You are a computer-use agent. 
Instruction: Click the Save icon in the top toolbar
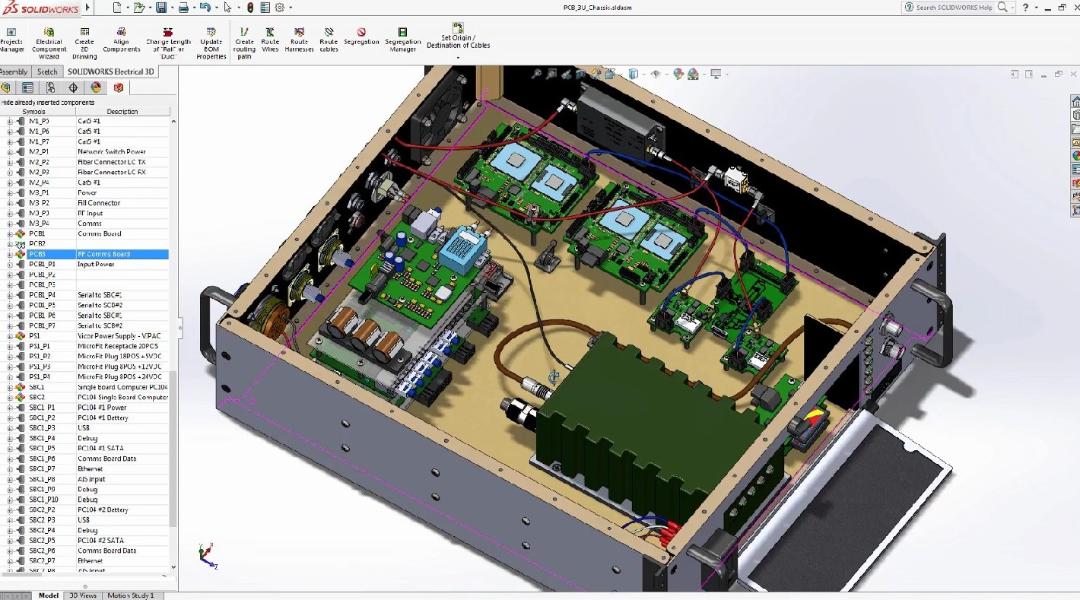160,8
